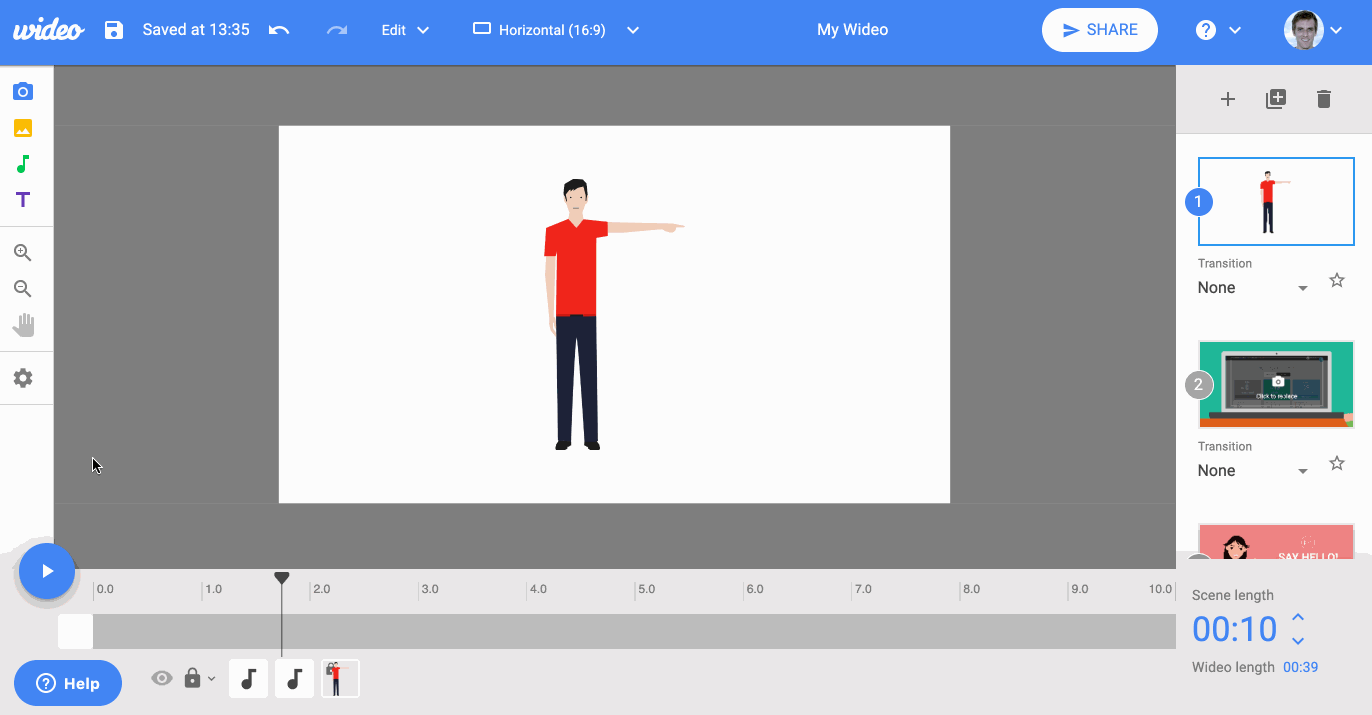
Task: Open the music/audio tool in sidebar
Action: coord(23,164)
